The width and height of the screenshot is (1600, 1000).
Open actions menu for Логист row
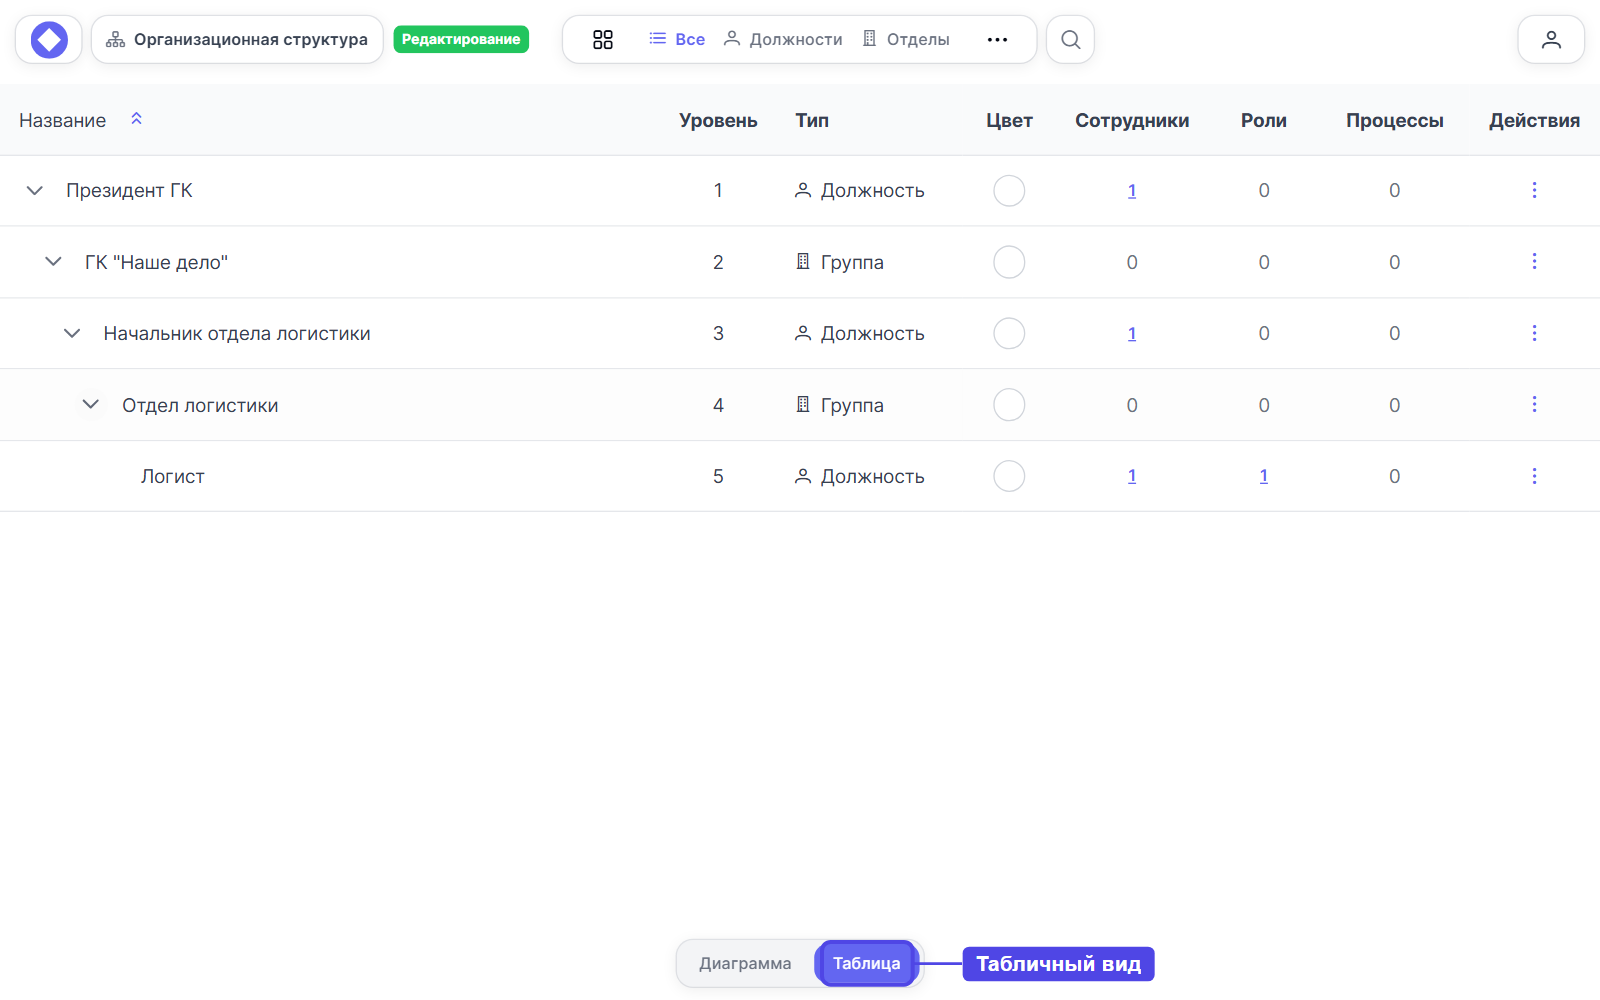point(1534,476)
